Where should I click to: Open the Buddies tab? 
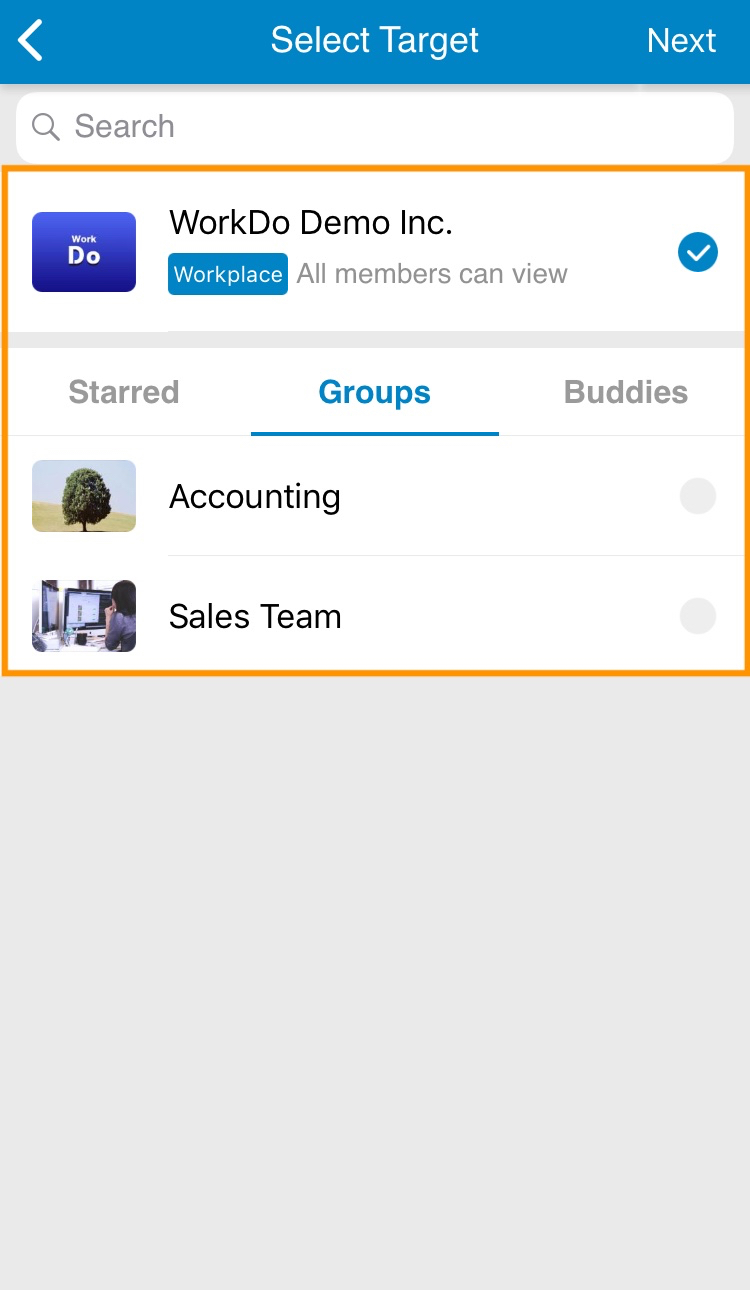tap(626, 392)
